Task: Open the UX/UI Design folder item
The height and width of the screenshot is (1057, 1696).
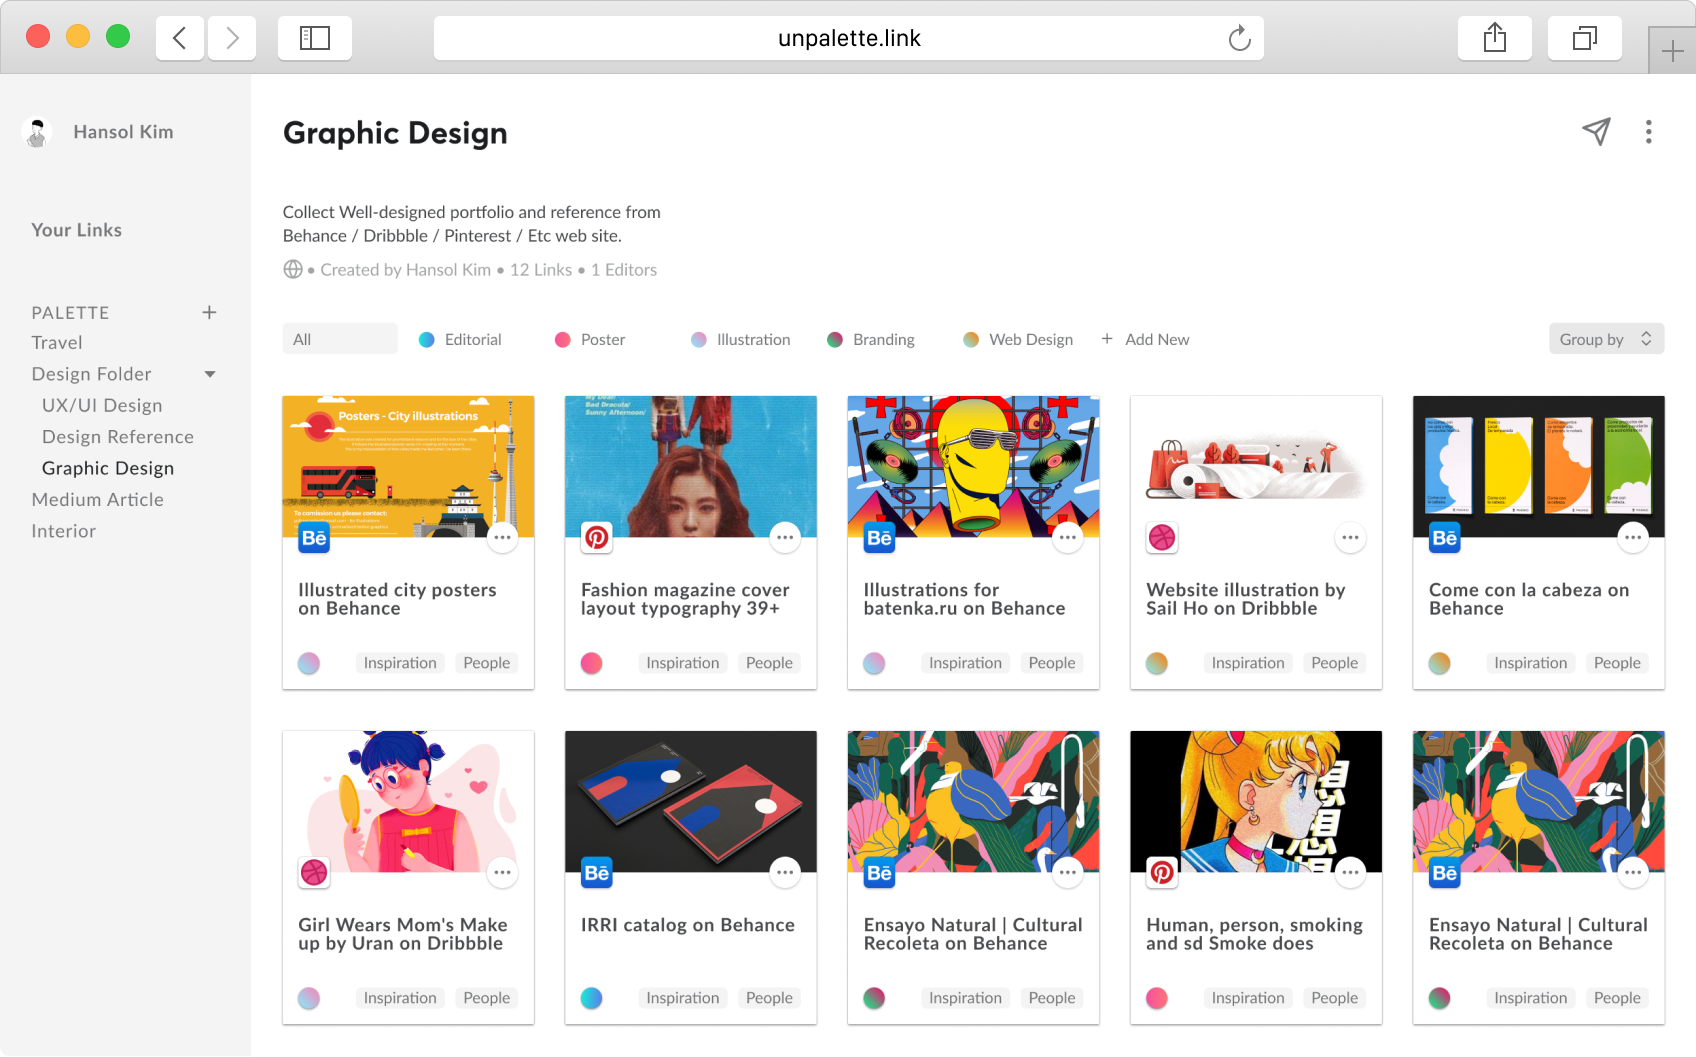Action: pos(102,405)
